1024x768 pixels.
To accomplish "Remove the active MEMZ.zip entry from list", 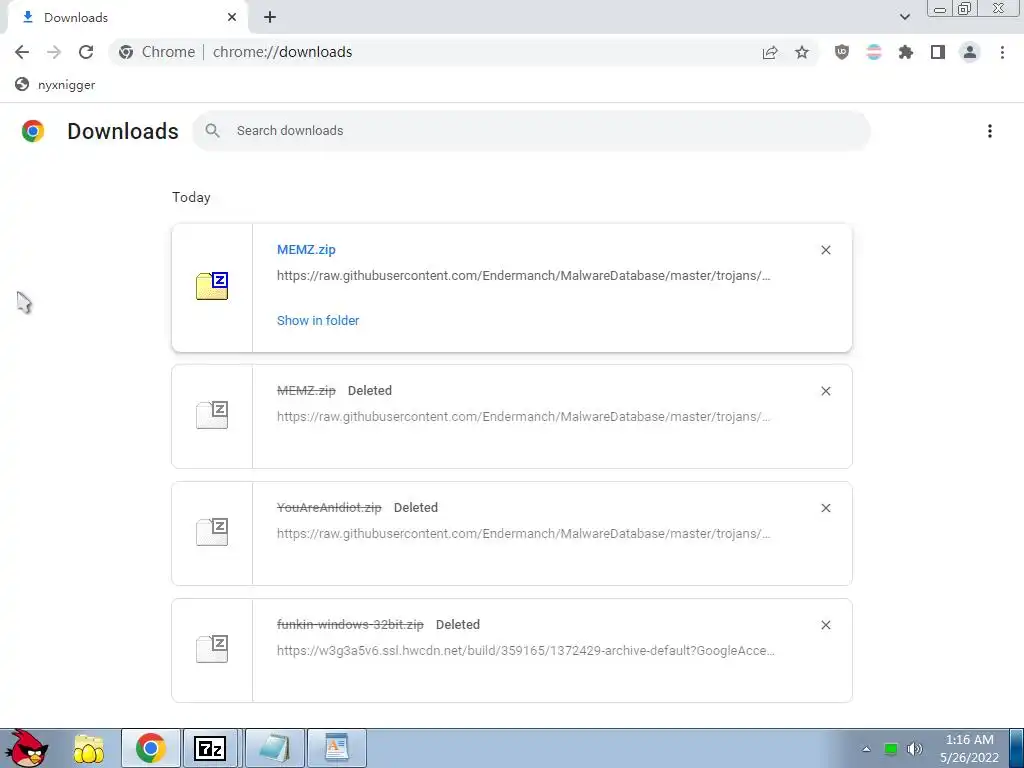I will click(825, 250).
